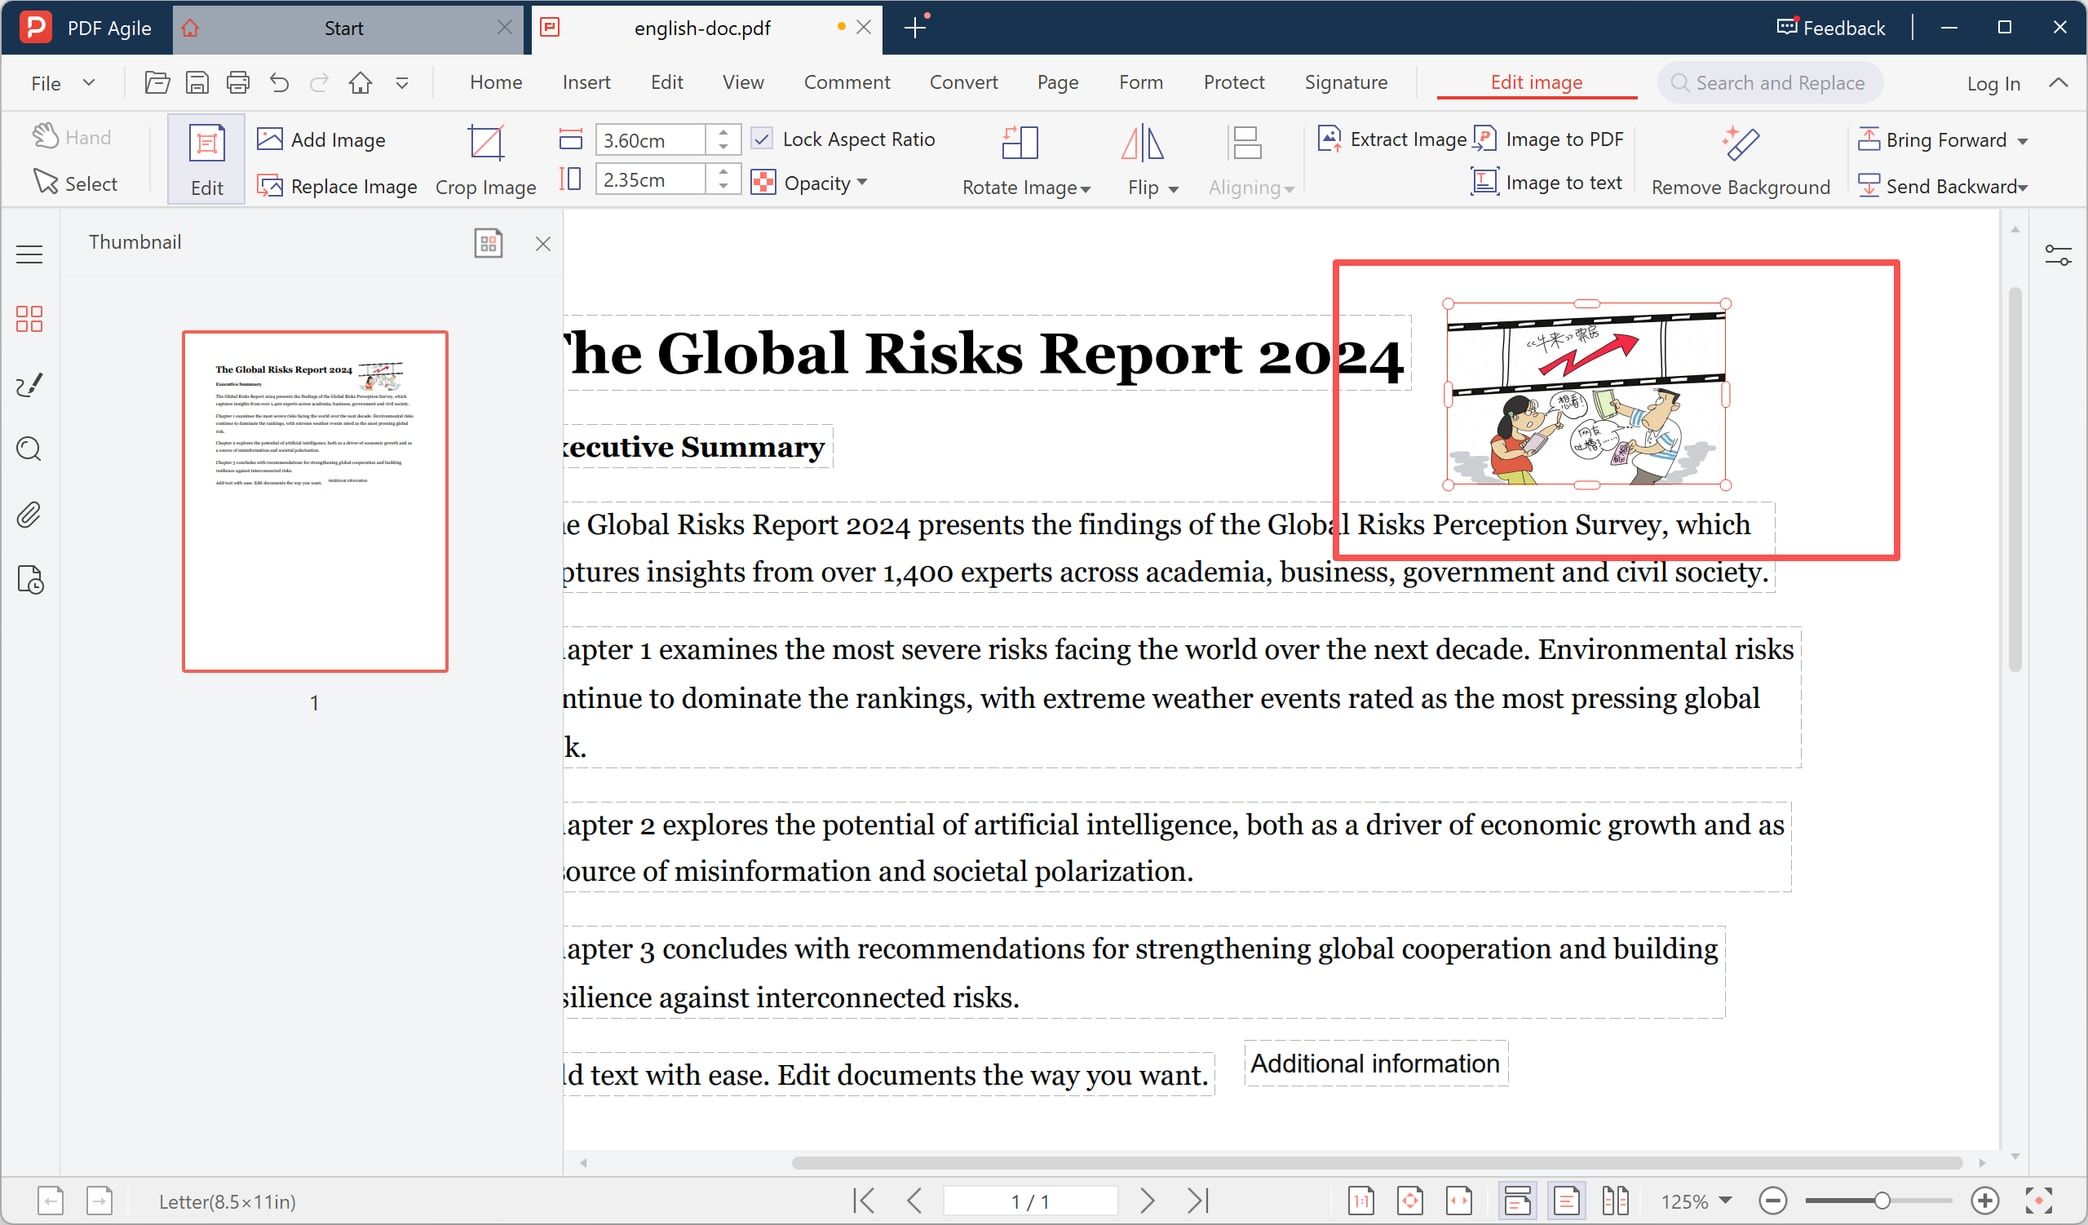Go to the last page
The image size is (2088, 1225).
pos(1198,1200)
